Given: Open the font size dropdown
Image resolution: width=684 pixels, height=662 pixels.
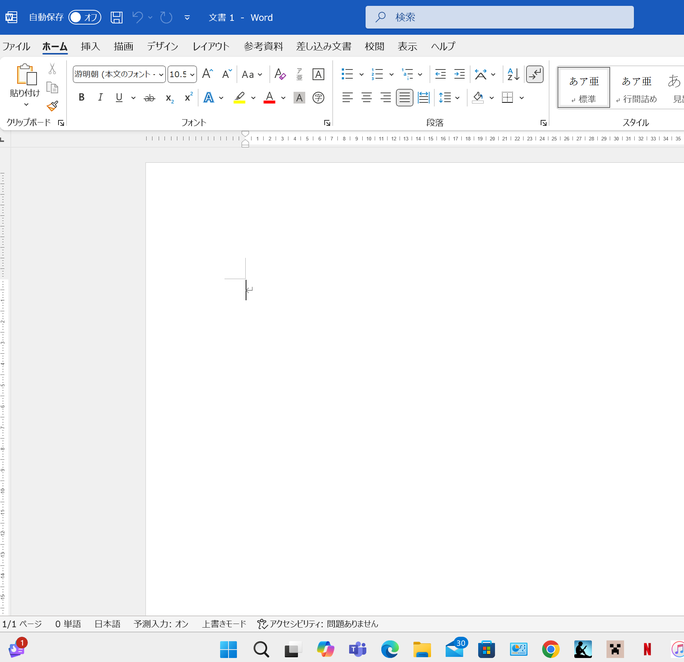Looking at the screenshot, I should [x=192, y=74].
